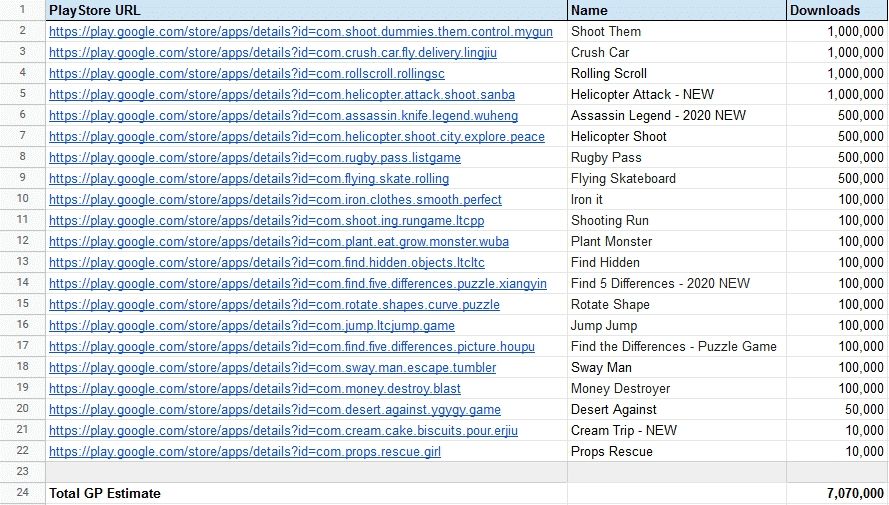Select row 24 header
The image size is (889, 505).
coord(21,493)
